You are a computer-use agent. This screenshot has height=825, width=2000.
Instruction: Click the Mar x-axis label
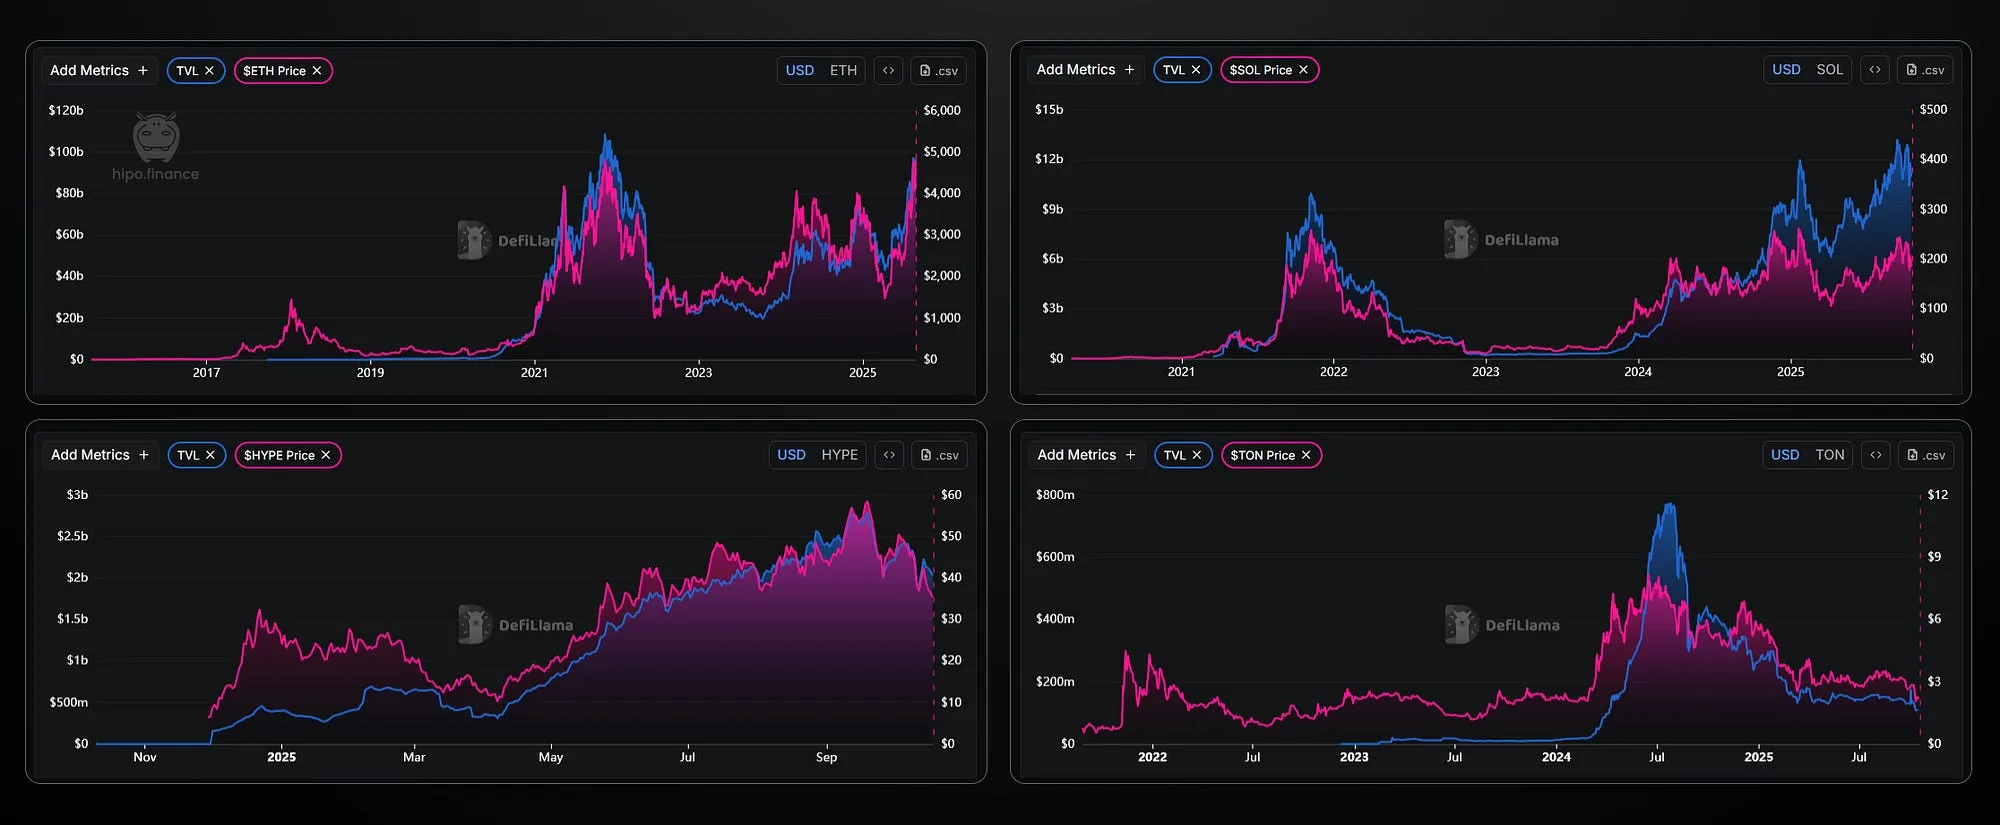pos(414,757)
